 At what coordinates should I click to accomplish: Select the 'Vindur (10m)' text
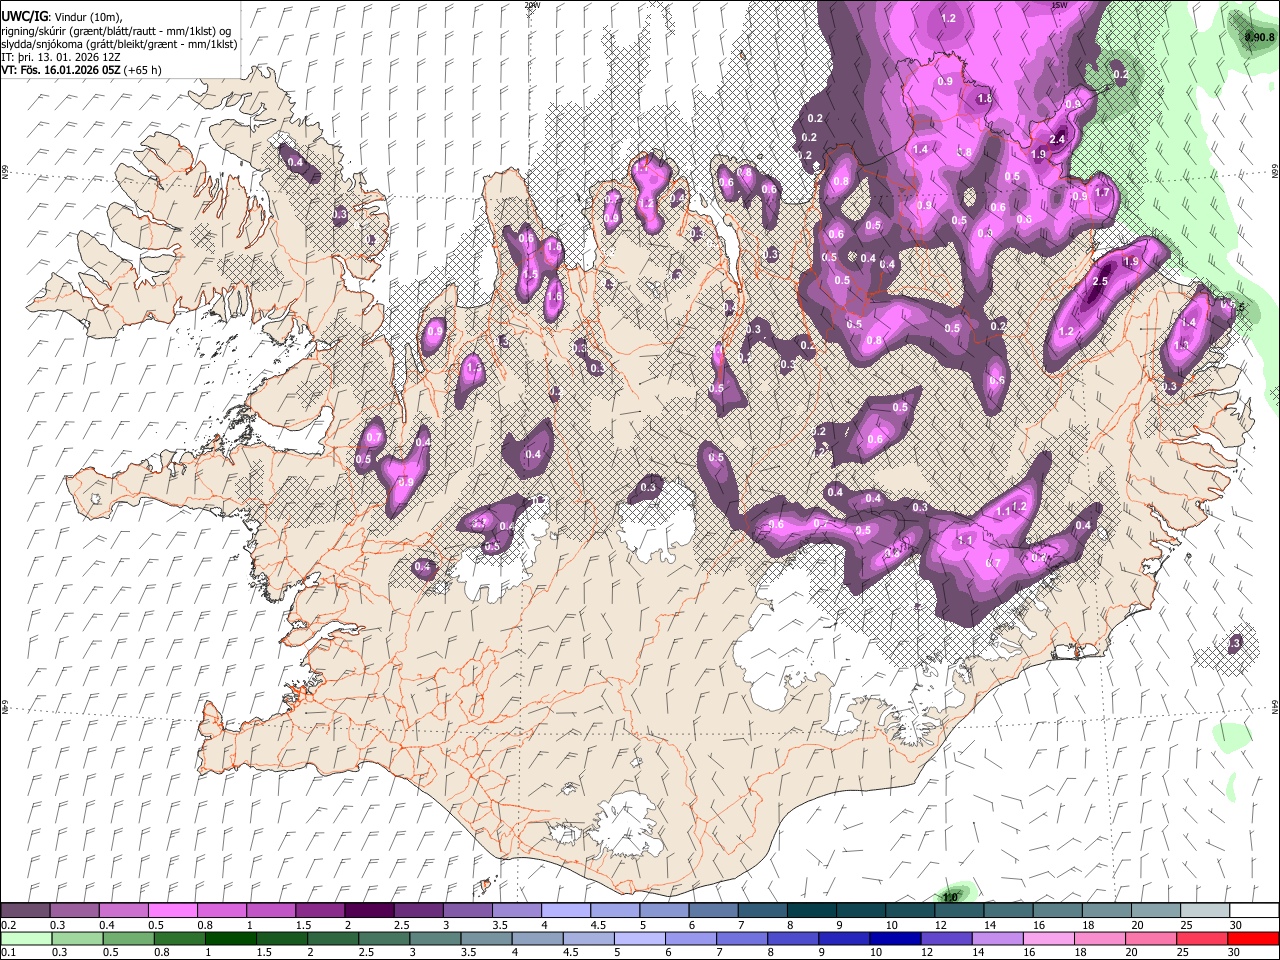coord(86,16)
